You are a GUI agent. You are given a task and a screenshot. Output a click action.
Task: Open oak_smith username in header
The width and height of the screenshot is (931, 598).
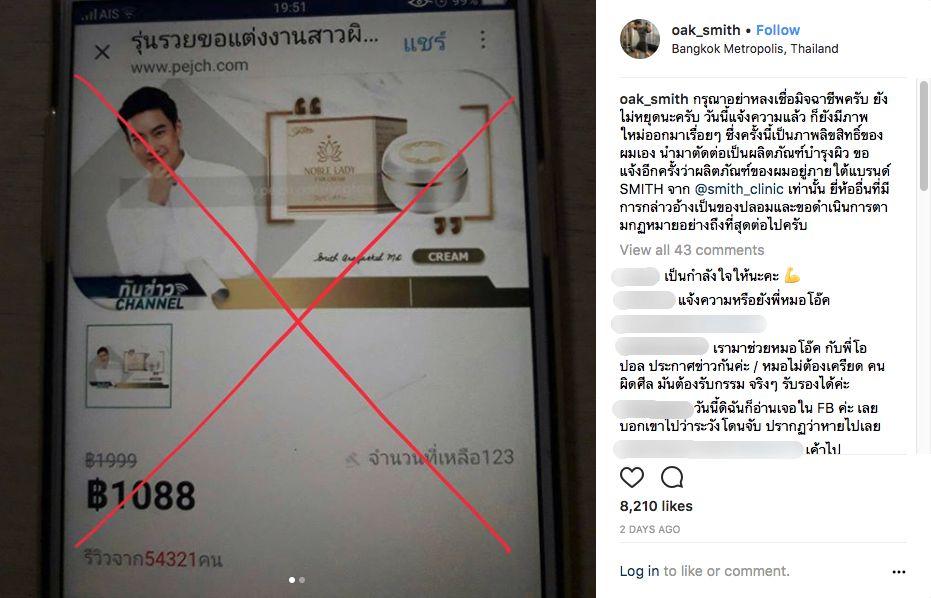pos(706,30)
